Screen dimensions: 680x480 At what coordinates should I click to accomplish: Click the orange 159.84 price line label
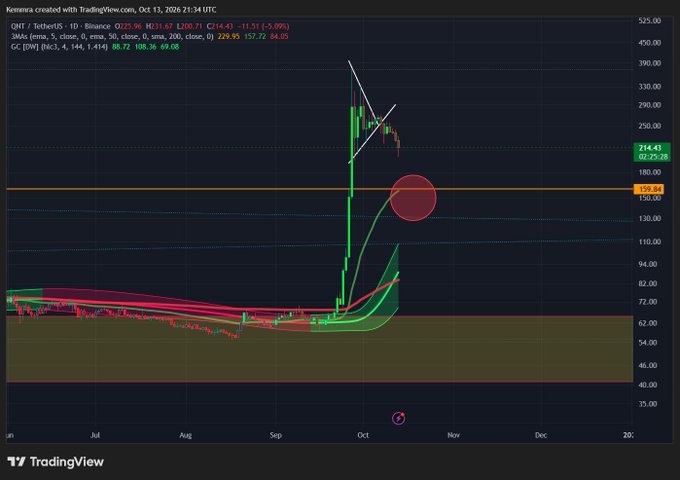[650, 189]
